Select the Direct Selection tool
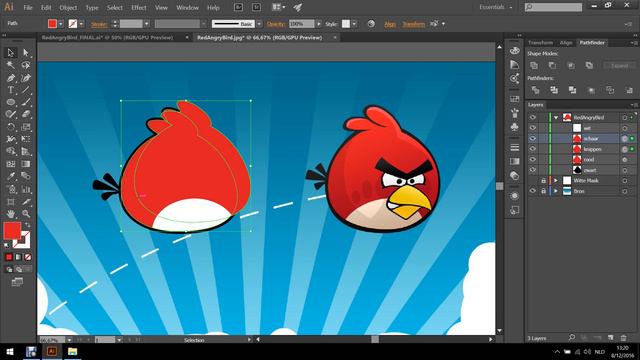Image resolution: width=640 pixels, height=360 pixels. coord(26,53)
